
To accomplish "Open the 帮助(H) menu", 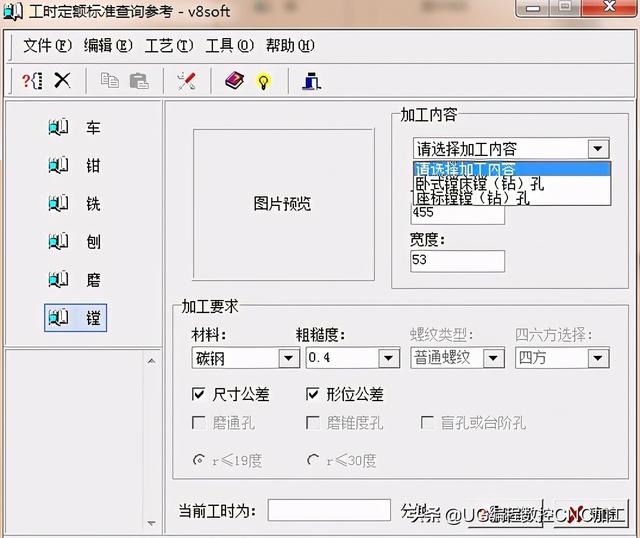I will click(x=290, y=45).
